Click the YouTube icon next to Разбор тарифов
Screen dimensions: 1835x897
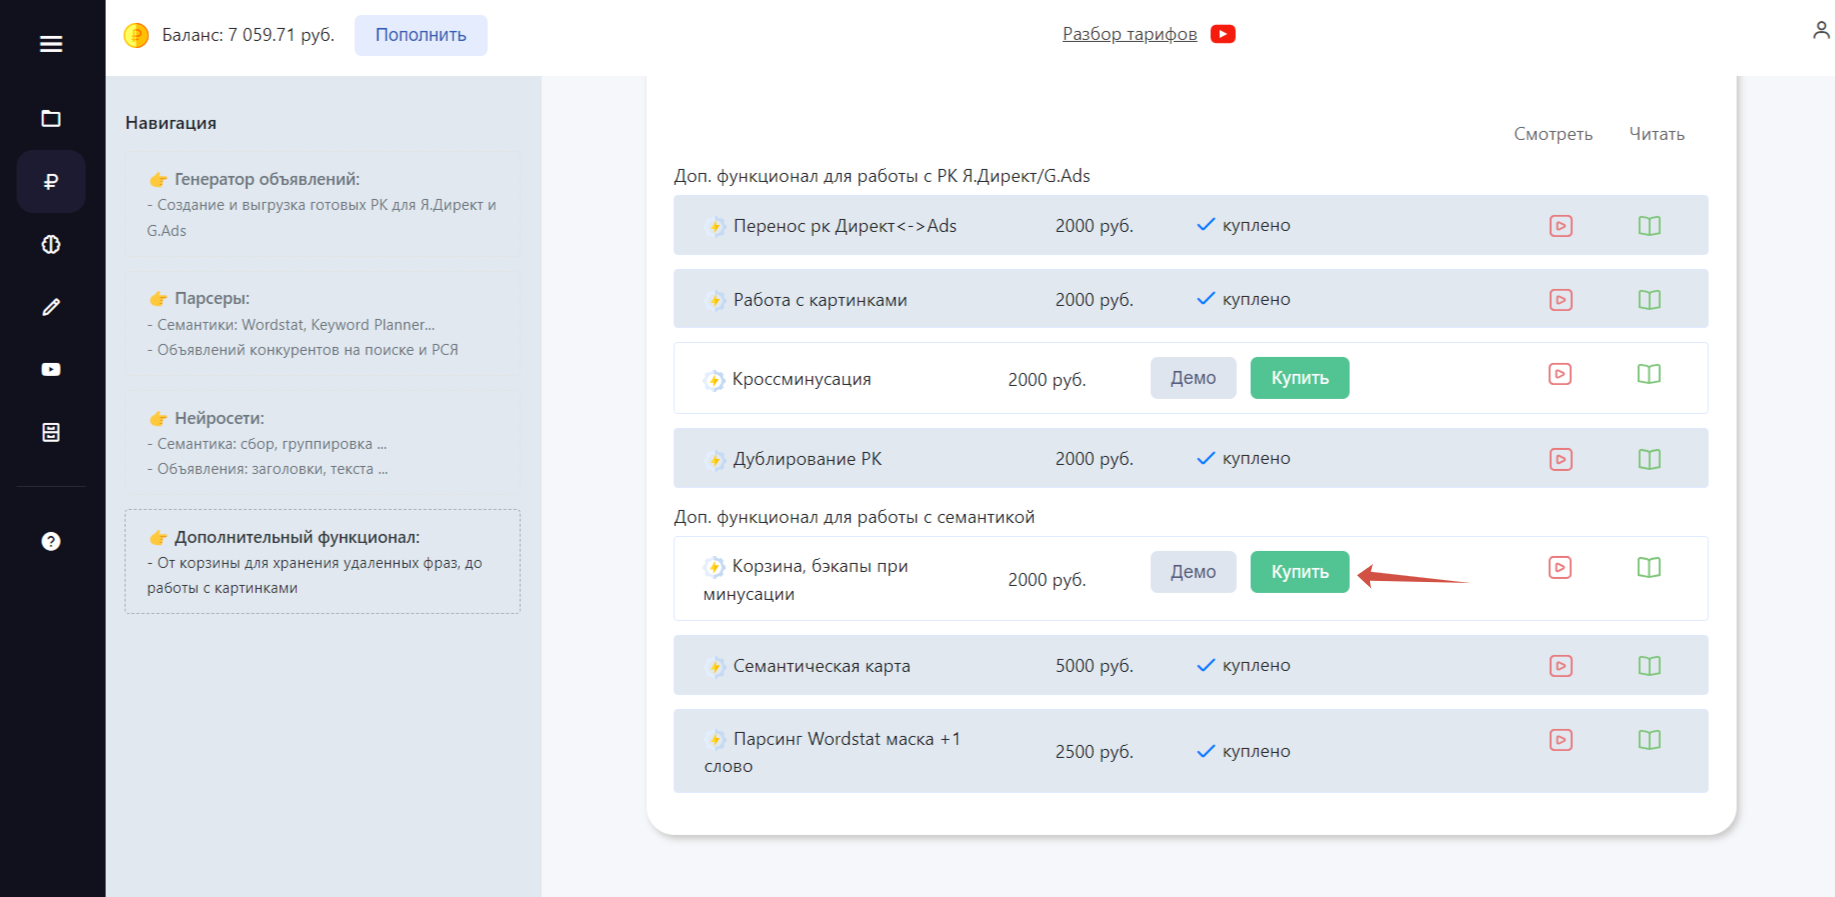(x=1223, y=34)
